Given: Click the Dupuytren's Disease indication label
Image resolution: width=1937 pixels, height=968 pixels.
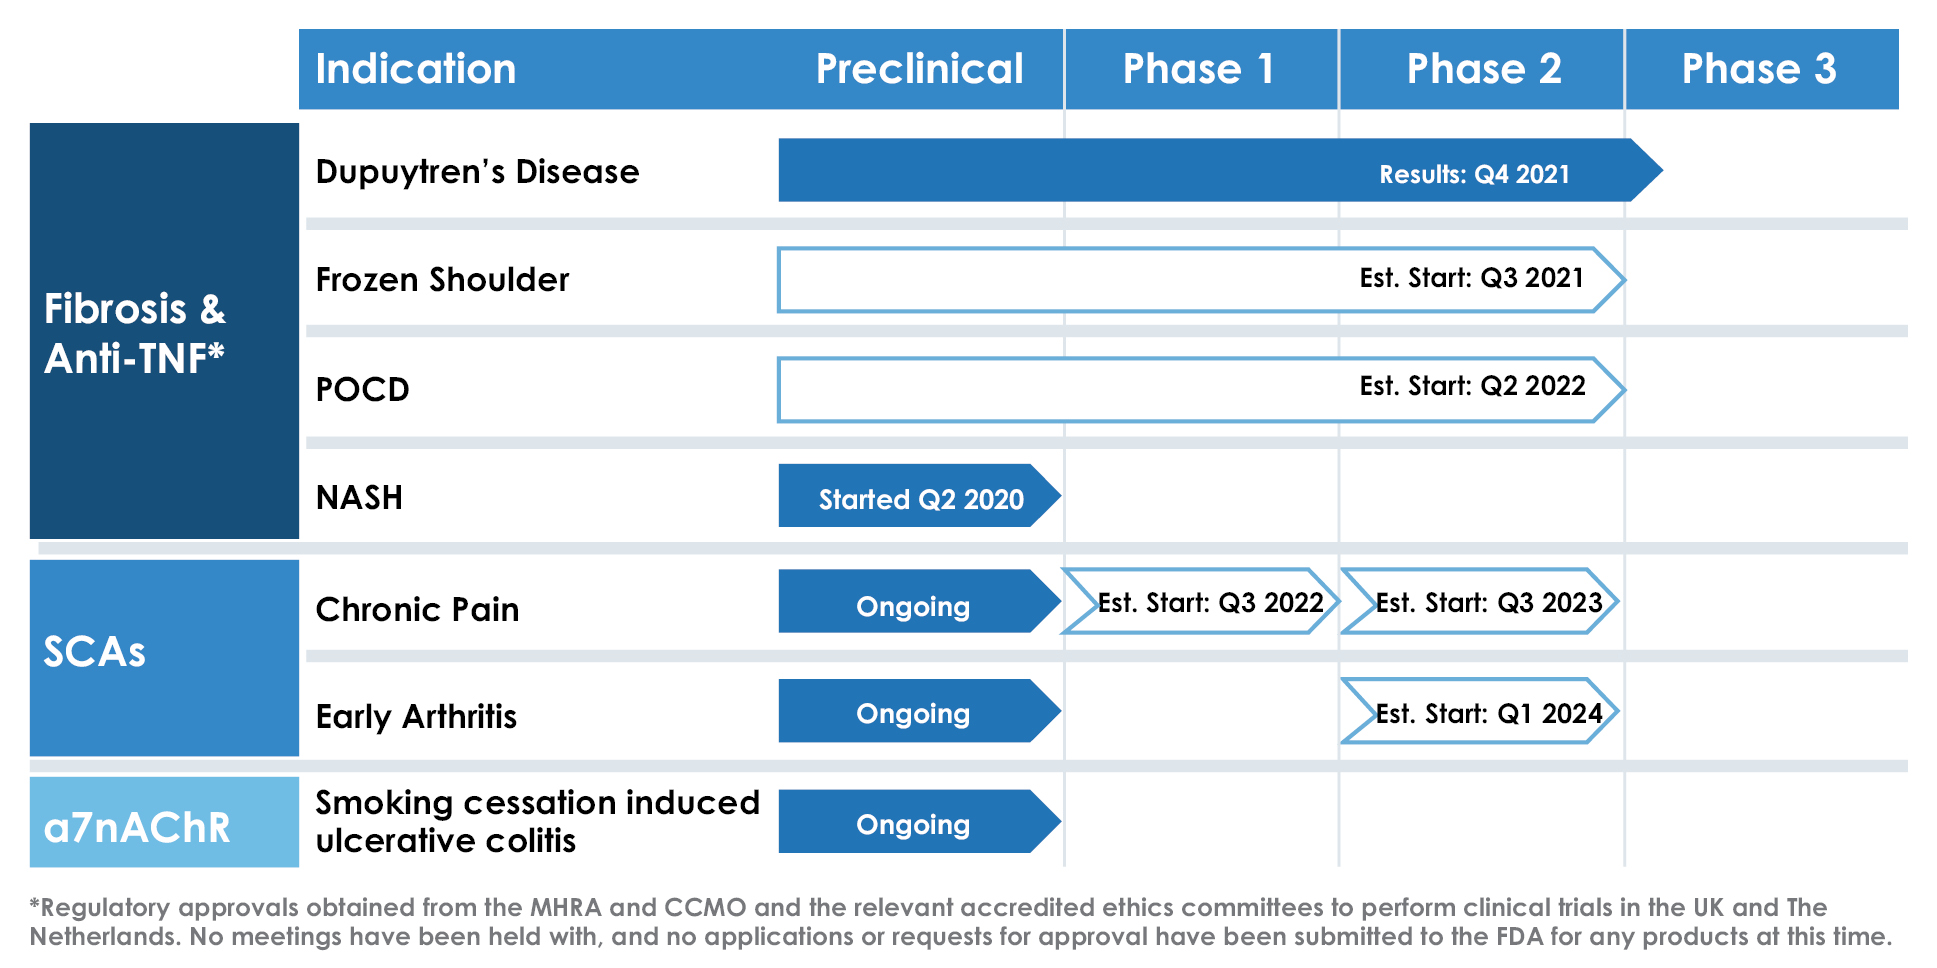Looking at the screenshot, I should pos(477,172).
